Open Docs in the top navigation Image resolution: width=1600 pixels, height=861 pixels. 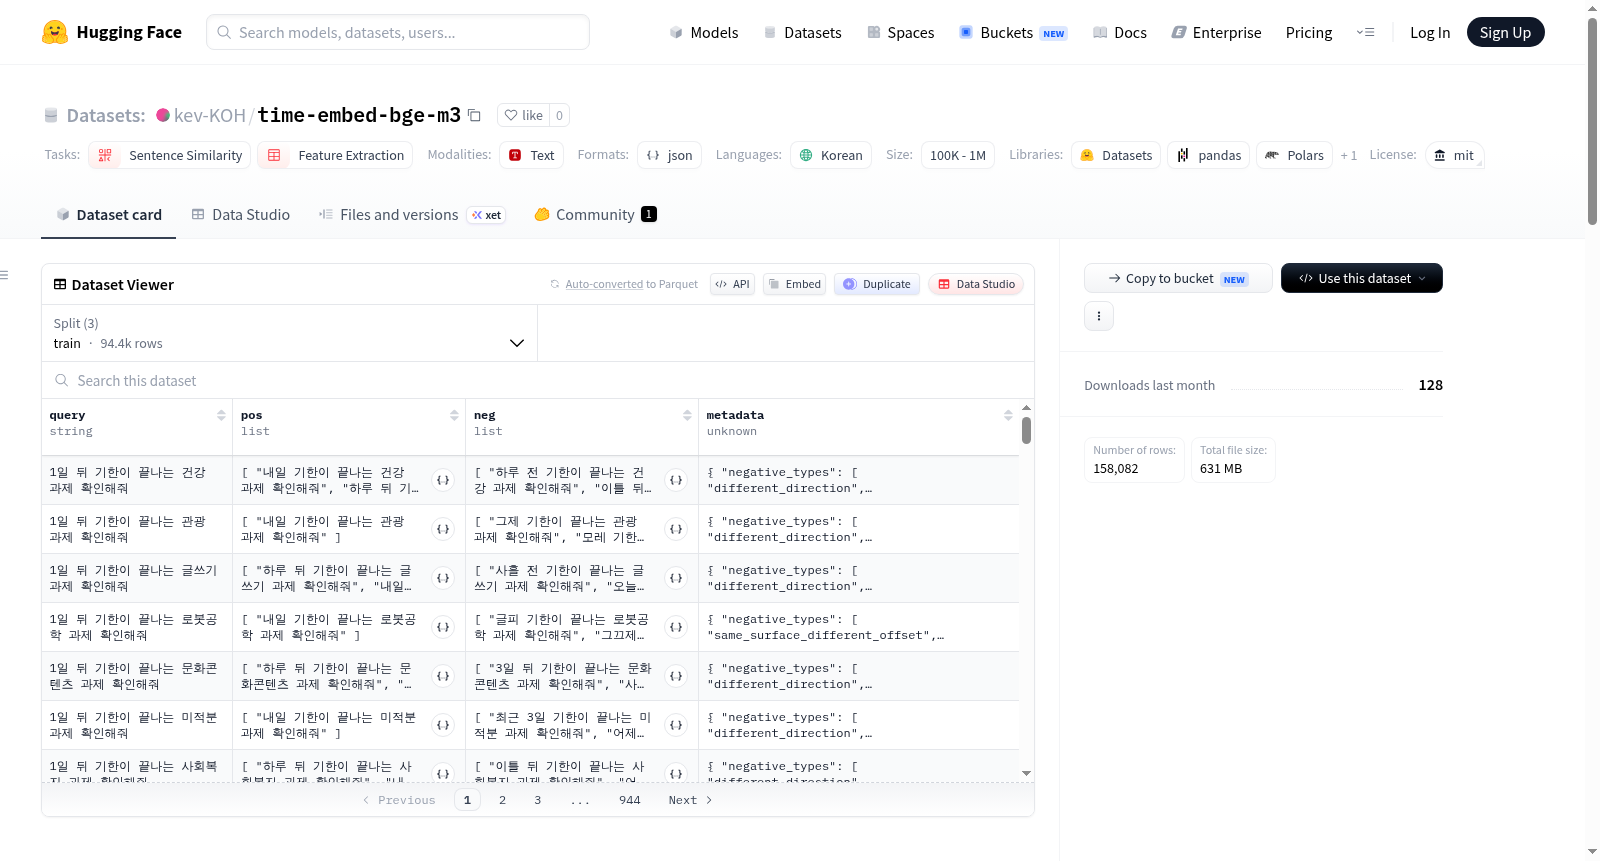(x=1119, y=32)
